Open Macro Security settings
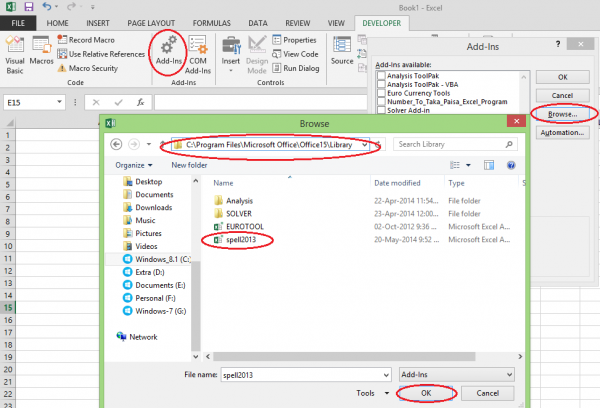 click(x=88, y=68)
